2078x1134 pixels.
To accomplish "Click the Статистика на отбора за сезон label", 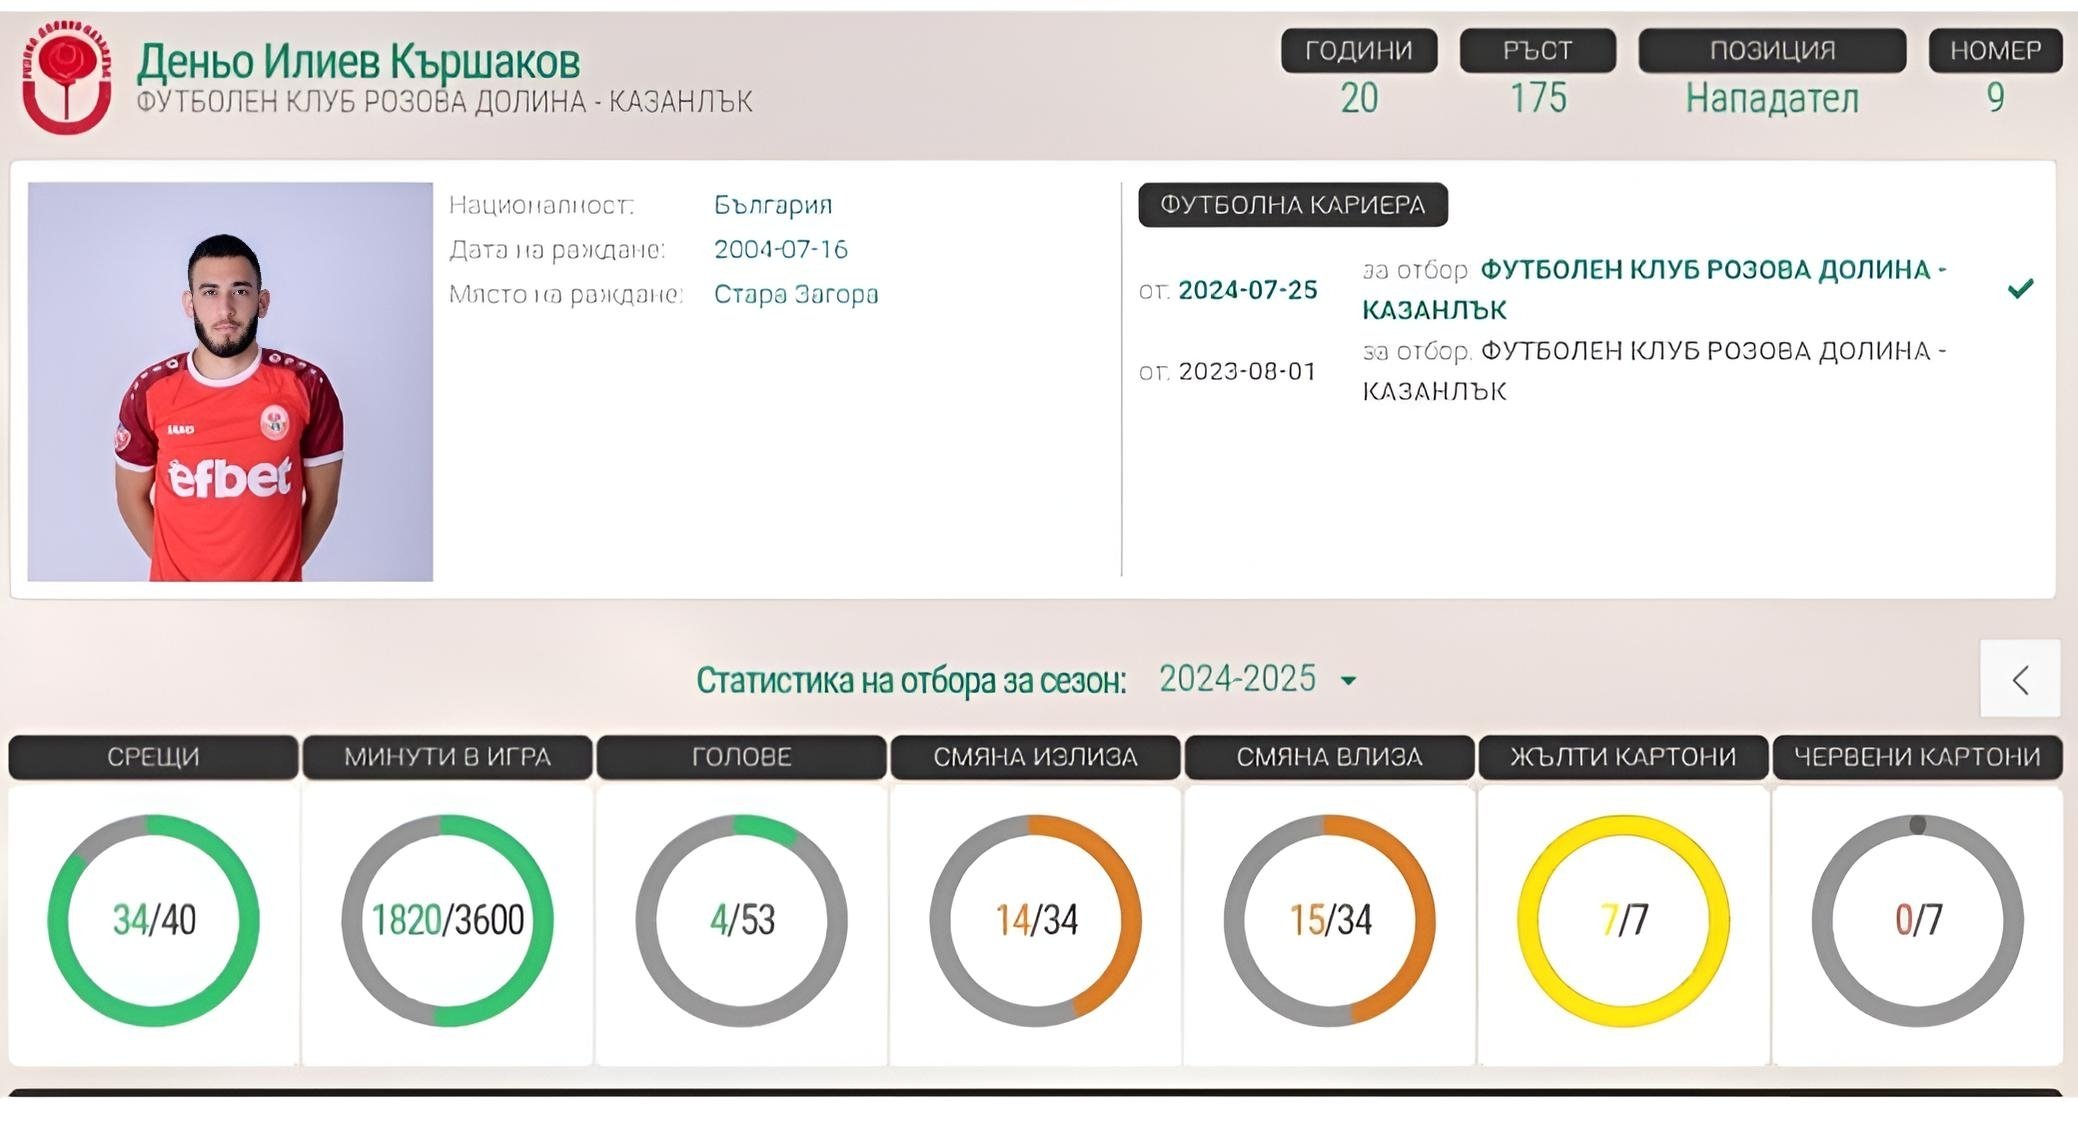I will [911, 680].
